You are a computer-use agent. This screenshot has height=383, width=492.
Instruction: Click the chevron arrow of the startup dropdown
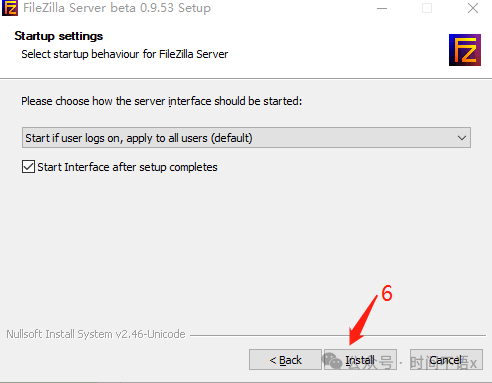[x=462, y=138]
